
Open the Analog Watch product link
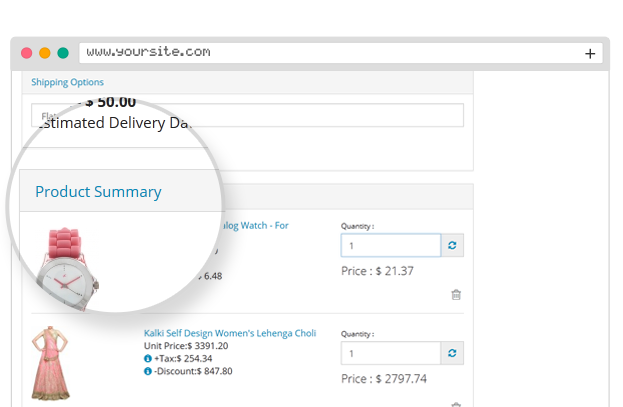254,226
